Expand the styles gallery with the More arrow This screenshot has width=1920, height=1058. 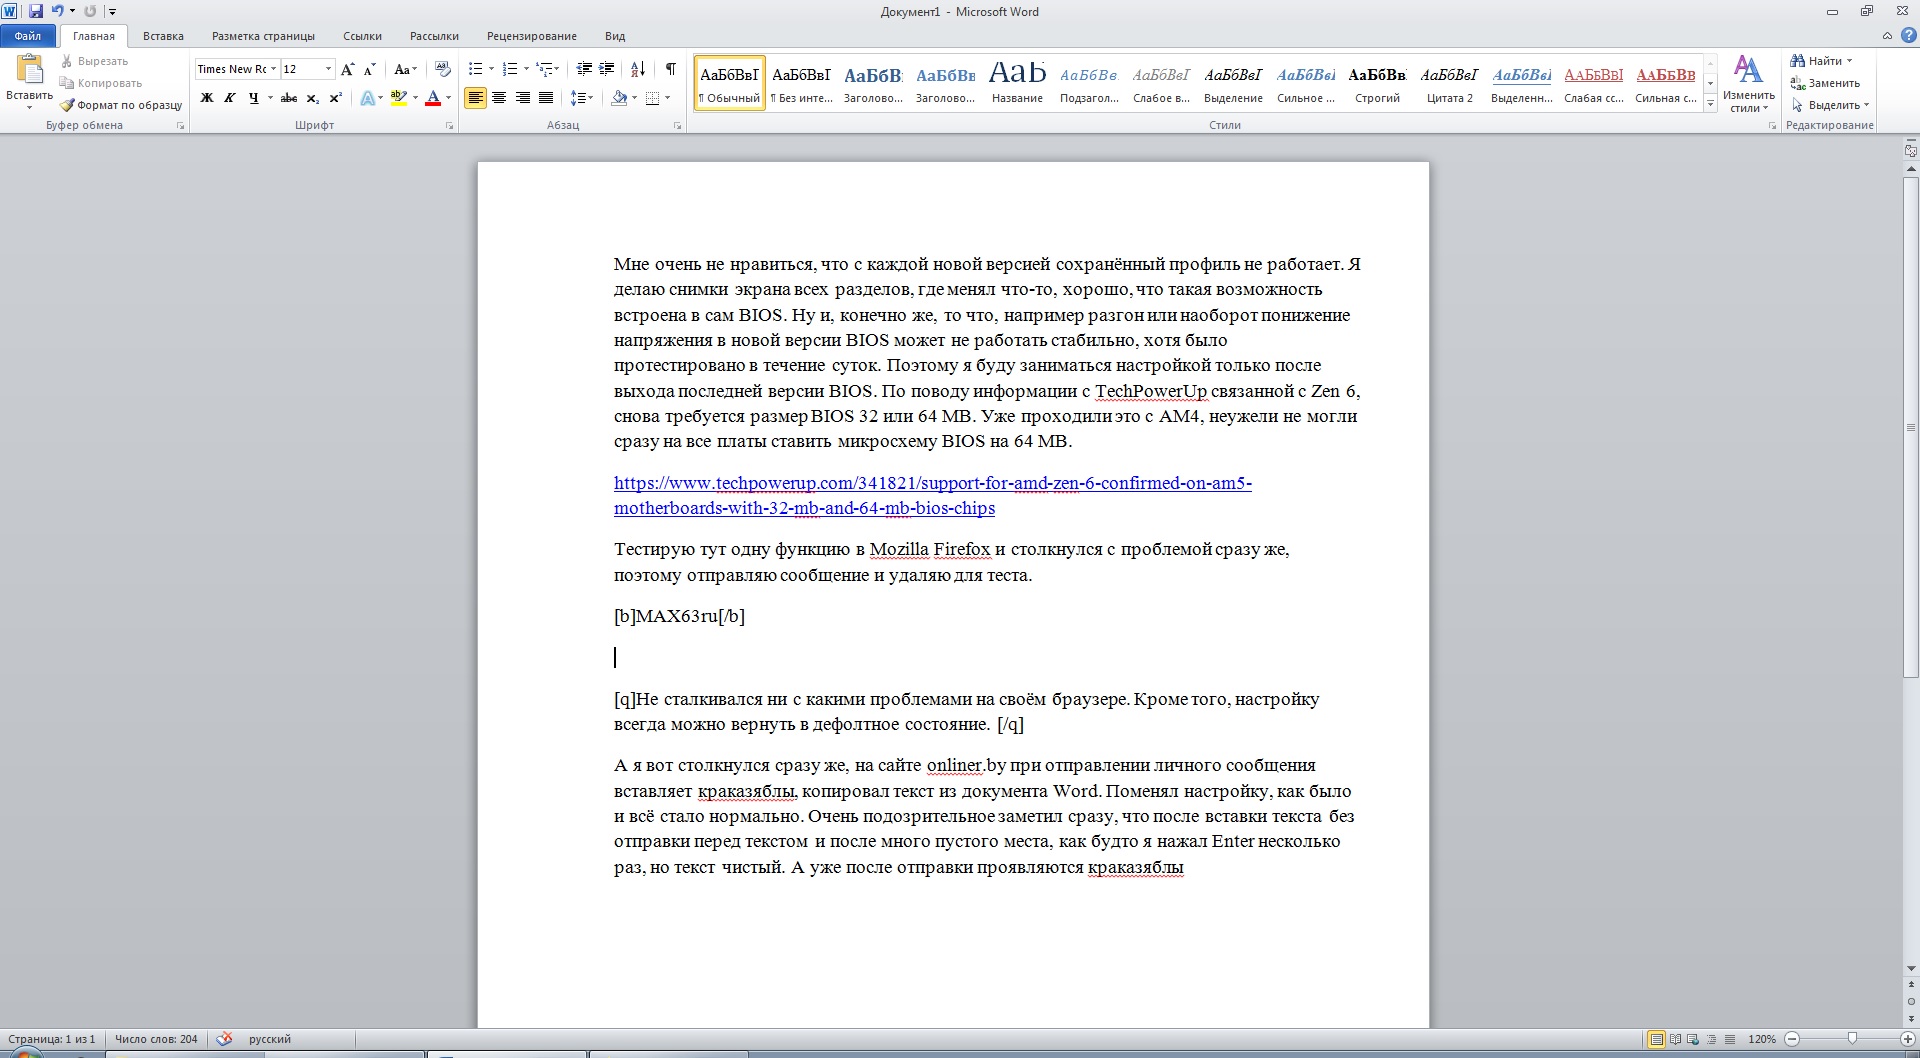tap(1711, 103)
